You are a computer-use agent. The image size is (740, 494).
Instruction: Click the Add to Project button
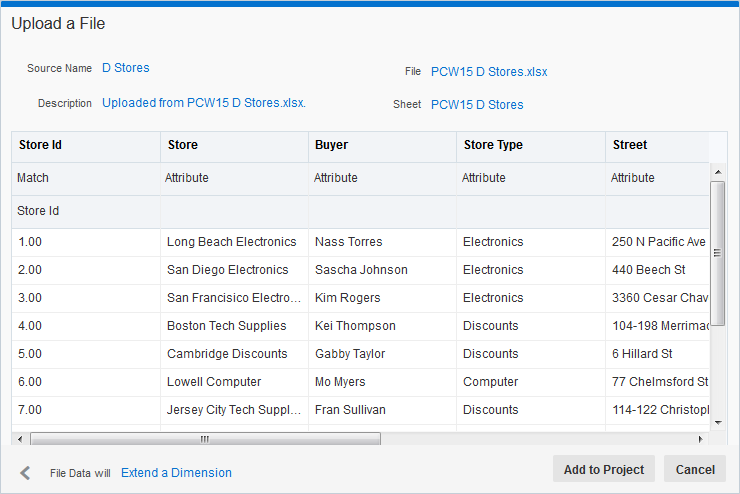[x=604, y=469]
